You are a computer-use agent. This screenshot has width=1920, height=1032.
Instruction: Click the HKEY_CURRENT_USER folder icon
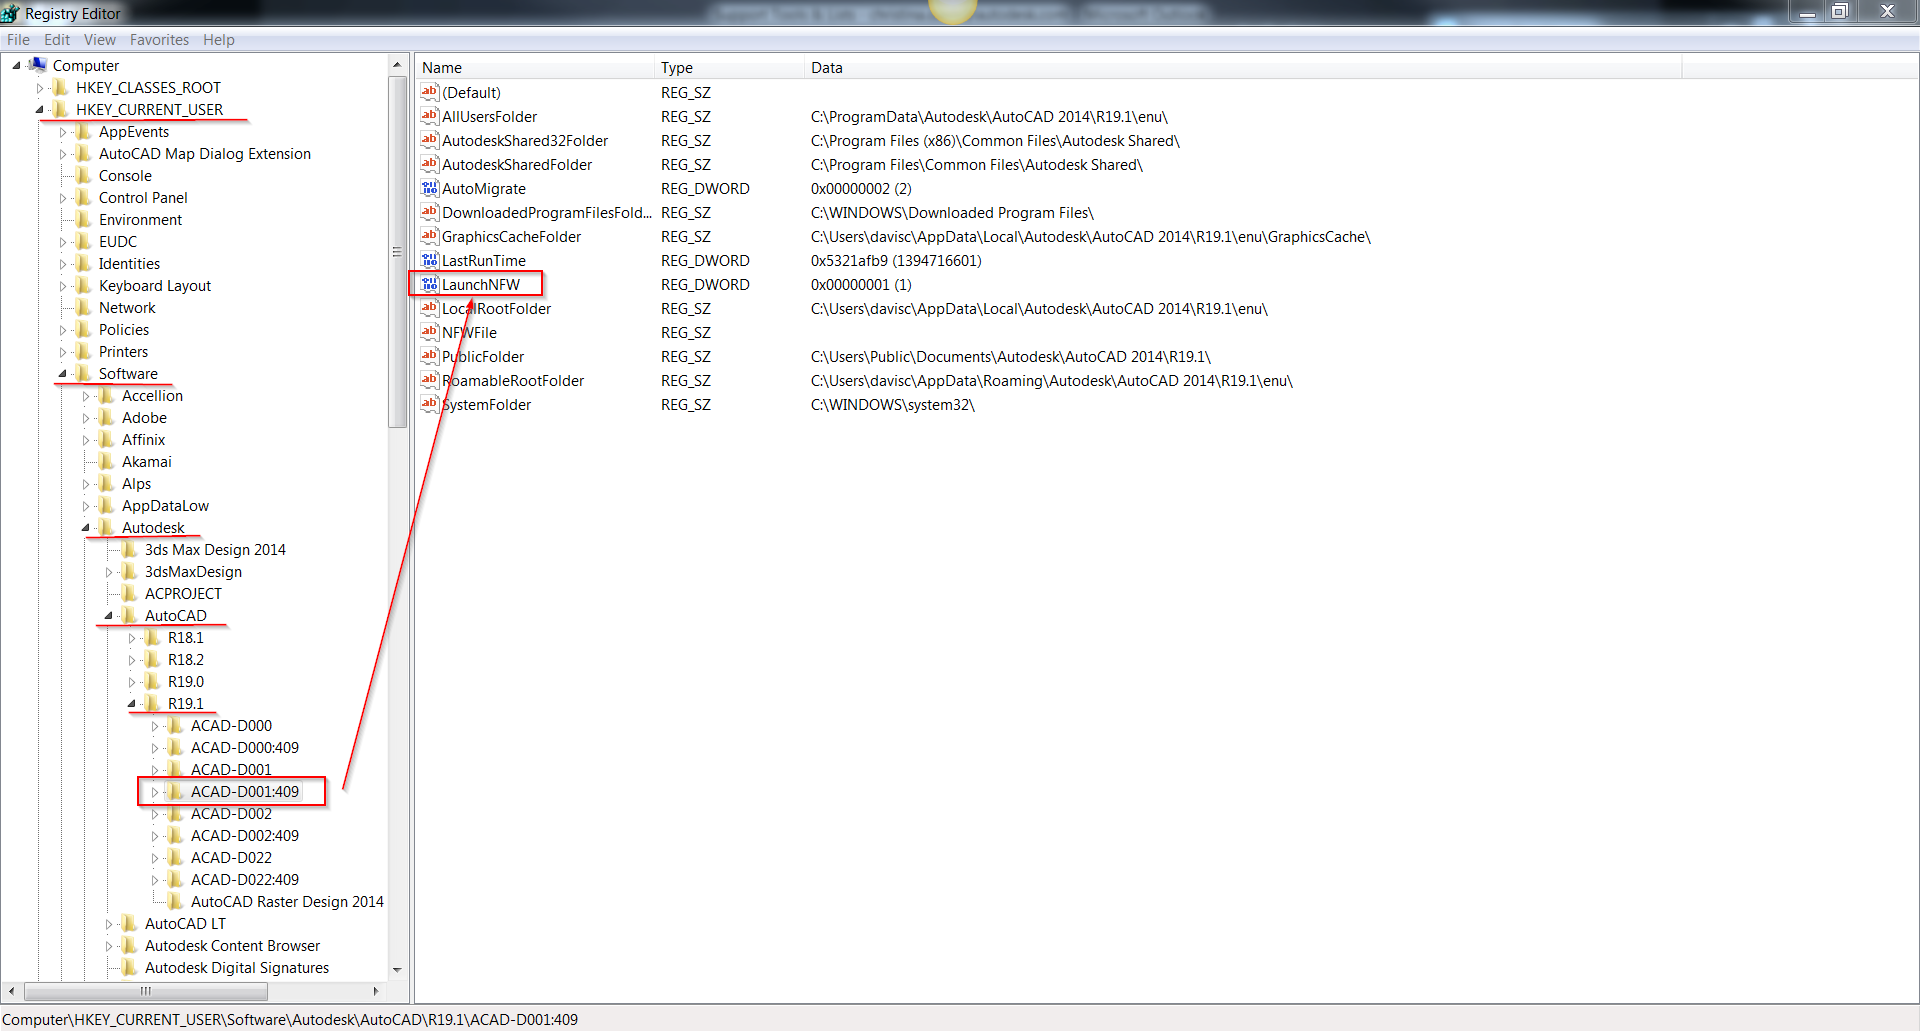pos(61,109)
